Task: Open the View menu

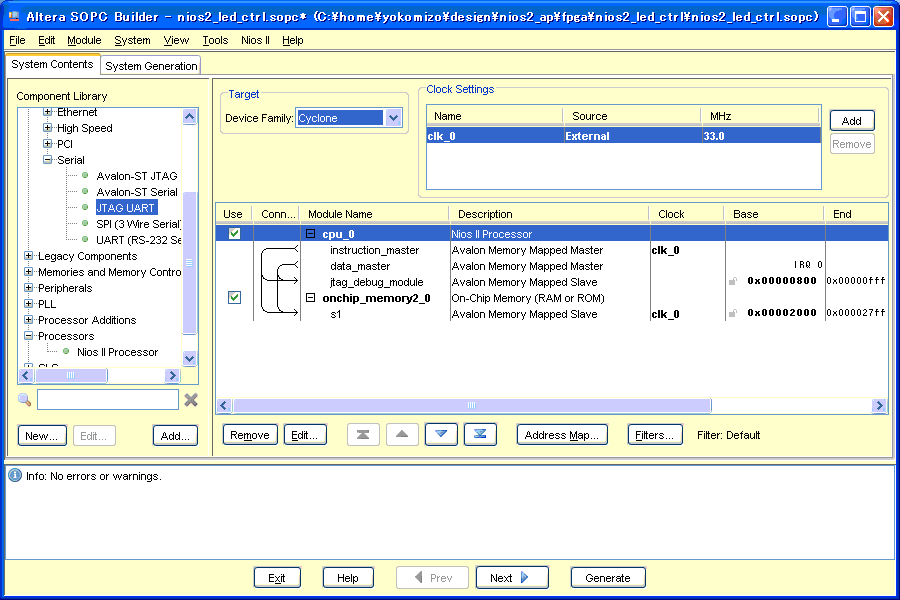Action: pos(176,40)
